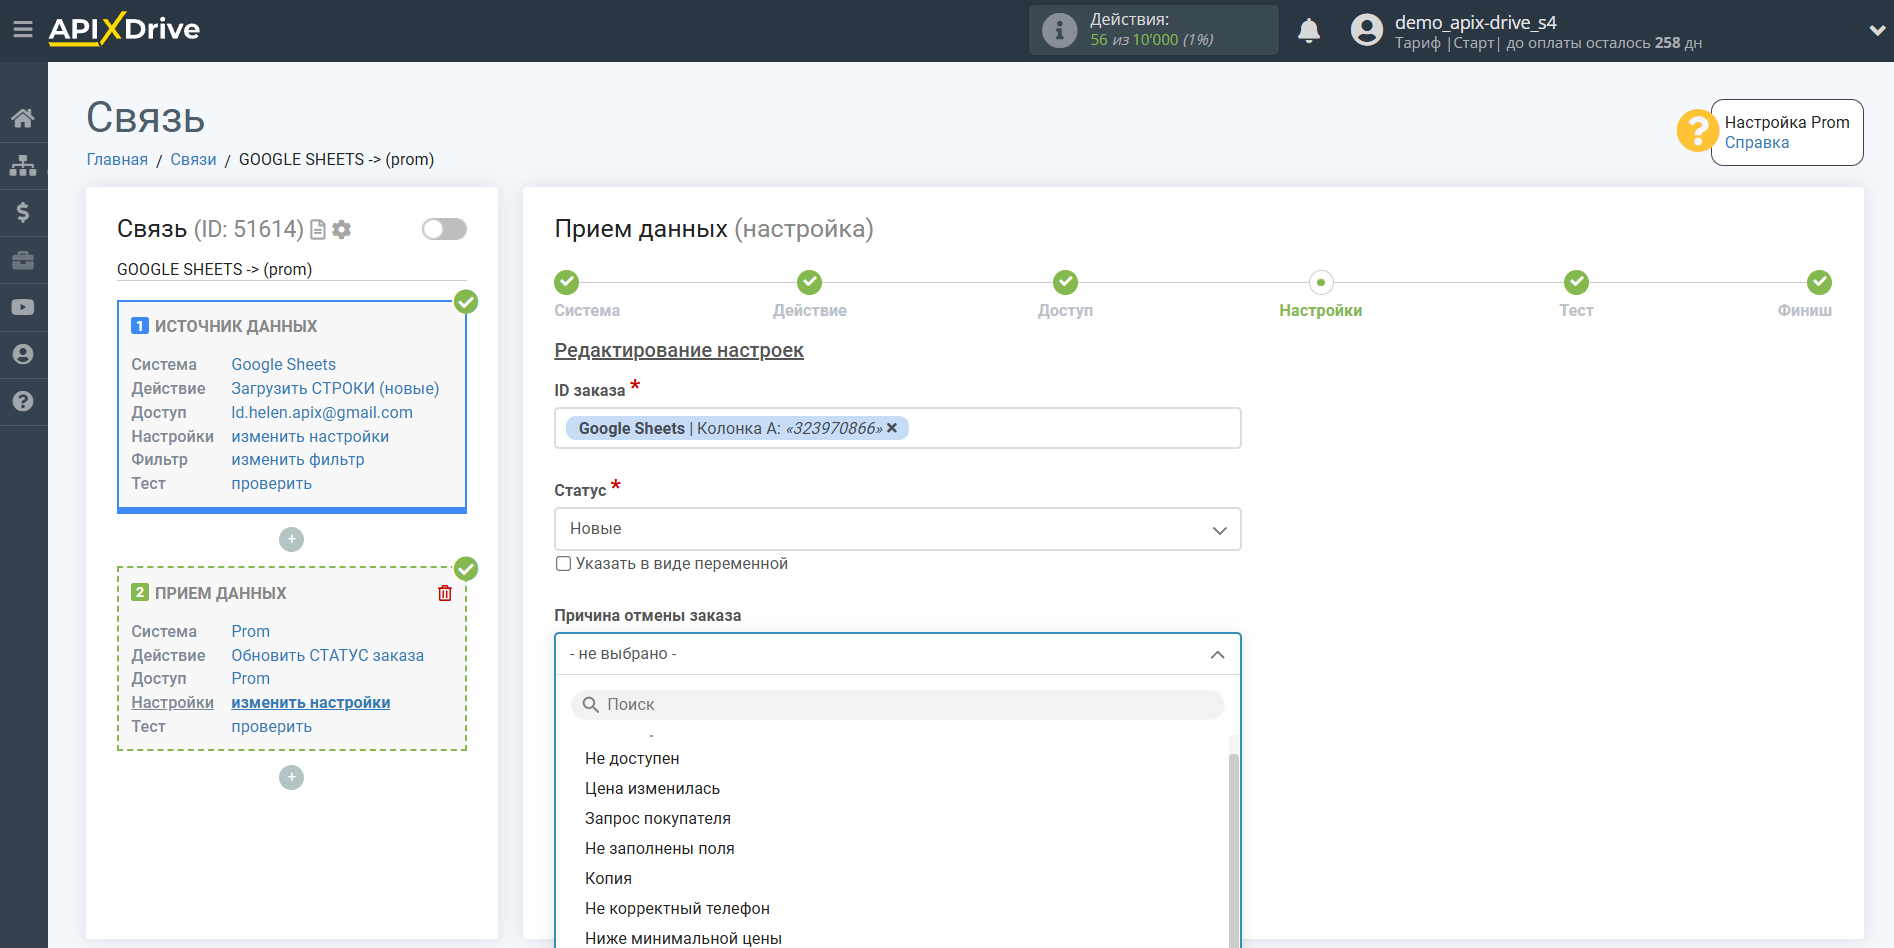Open the briefcase sidebar icon

pos(23,260)
